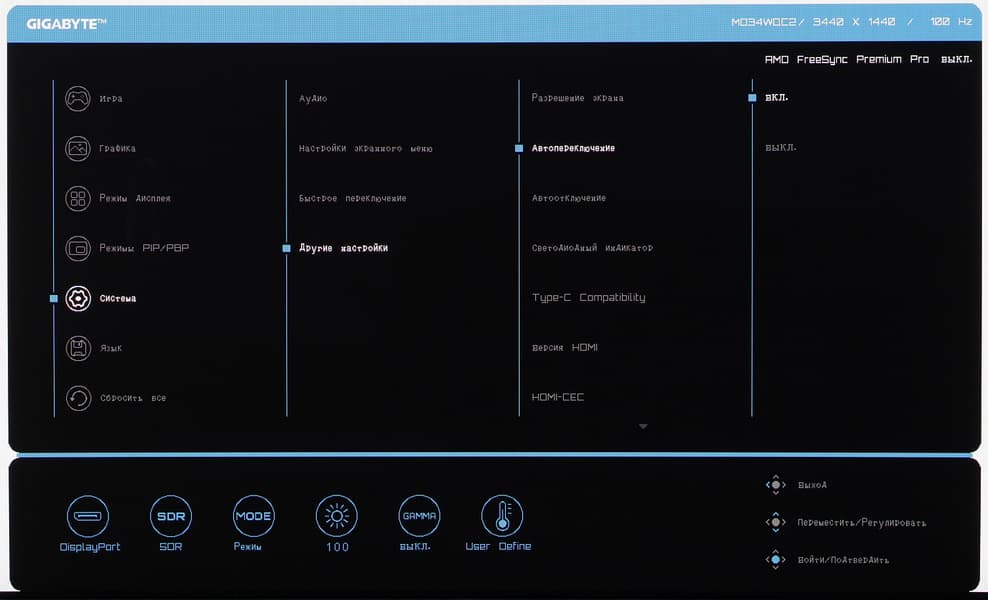988x600 pixels.
Task: Click the sun brightness icon
Action: point(336,516)
